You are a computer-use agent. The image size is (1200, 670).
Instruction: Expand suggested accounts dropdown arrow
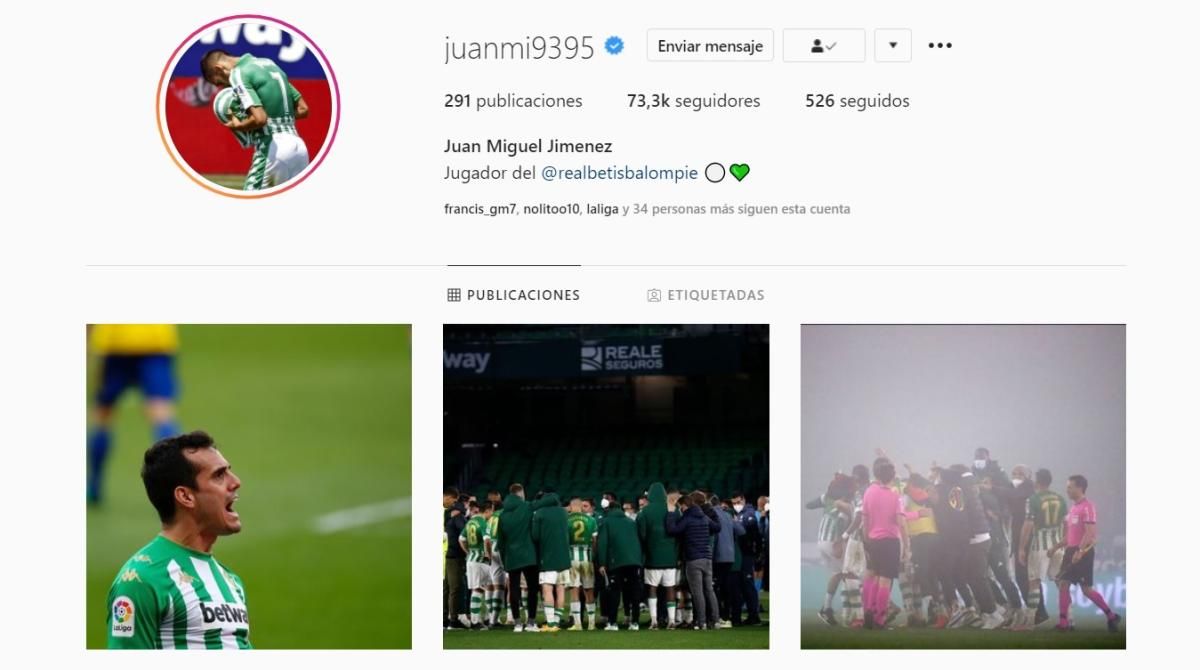click(x=893, y=46)
